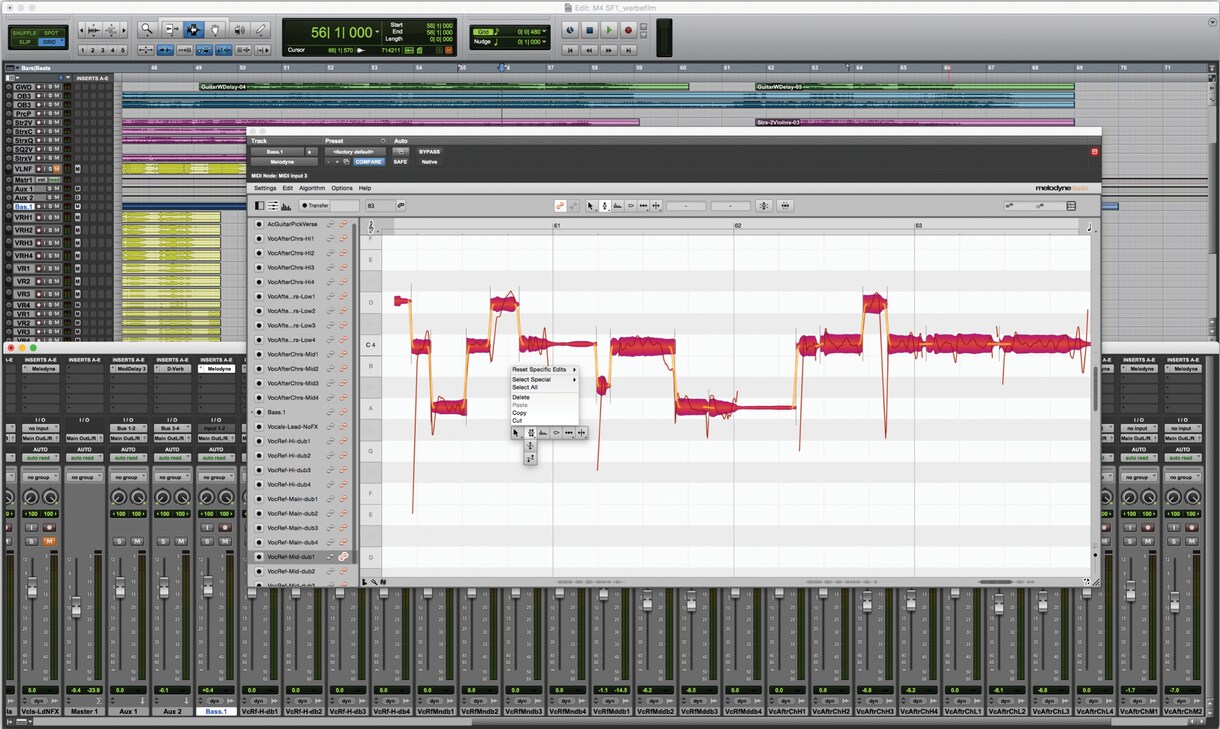1220x729 pixels.
Task: Open the Melodyne Algorithm menu
Action: click(312, 188)
